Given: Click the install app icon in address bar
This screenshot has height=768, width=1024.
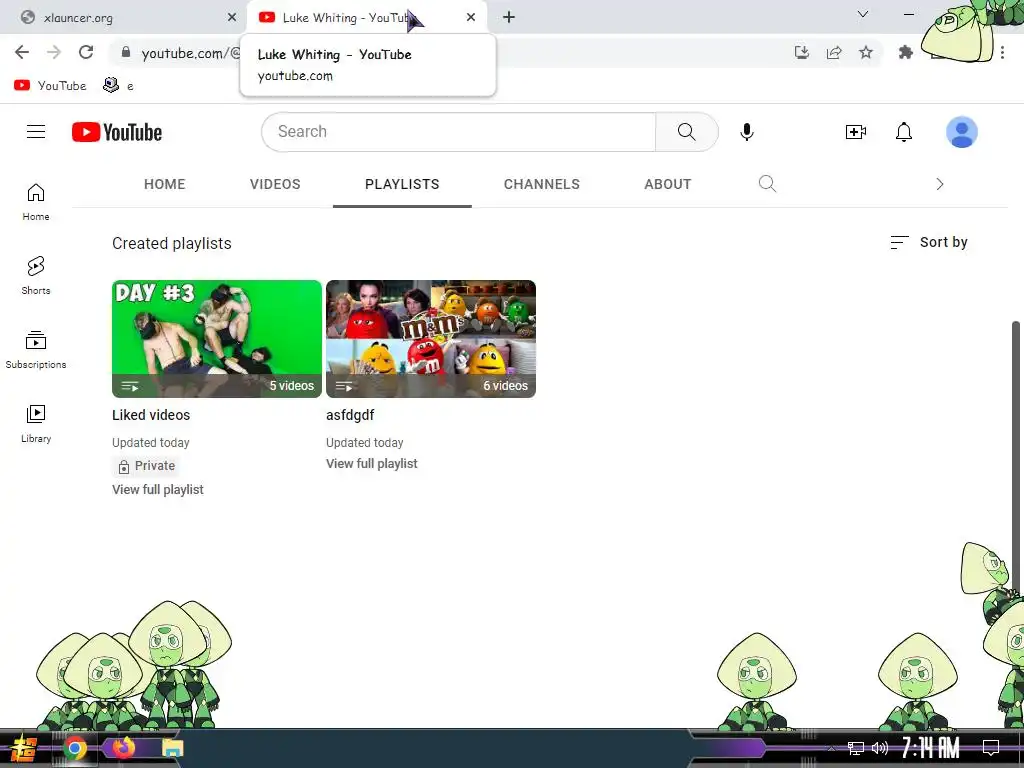Looking at the screenshot, I should (802, 52).
